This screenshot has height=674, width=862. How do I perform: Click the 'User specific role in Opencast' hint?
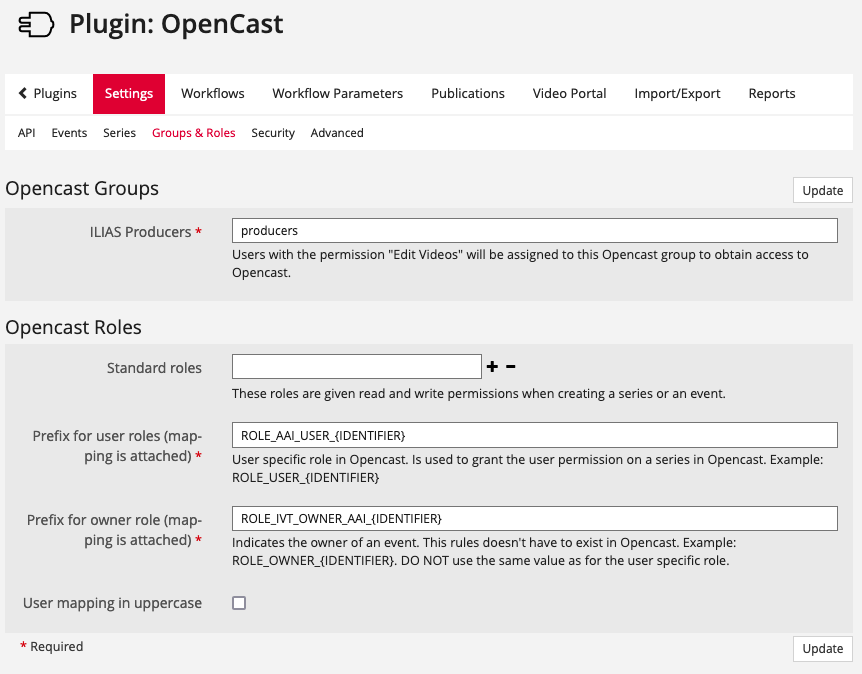click(527, 468)
